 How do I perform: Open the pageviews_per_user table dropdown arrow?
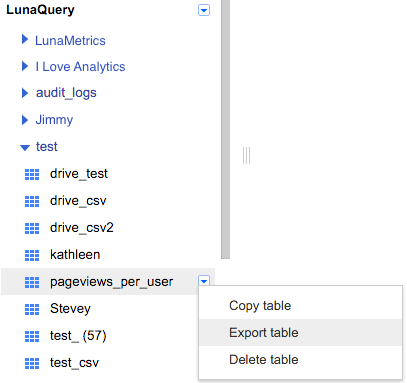(x=204, y=281)
